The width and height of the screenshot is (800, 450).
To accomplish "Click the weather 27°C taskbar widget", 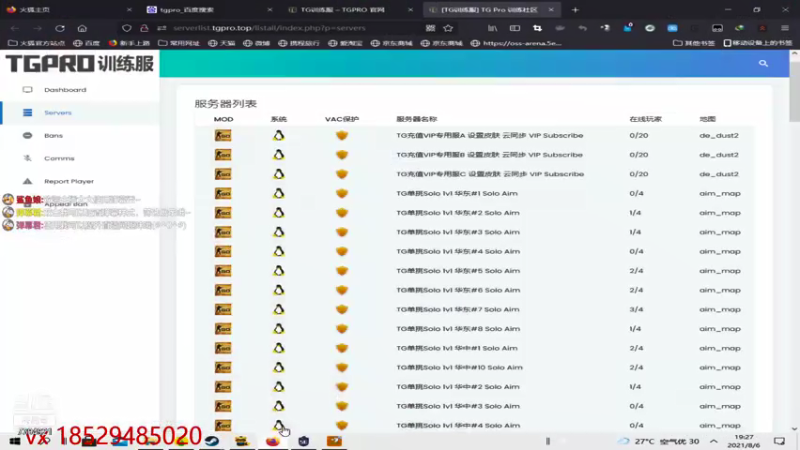I will pos(659,441).
